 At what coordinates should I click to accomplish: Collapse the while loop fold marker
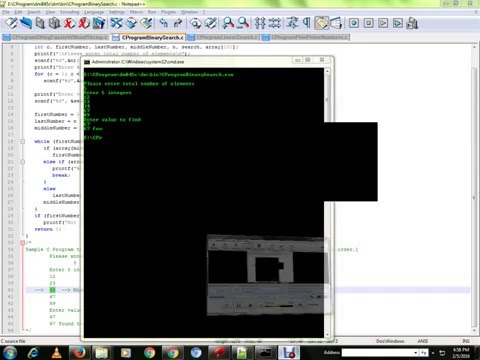pos(23,141)
